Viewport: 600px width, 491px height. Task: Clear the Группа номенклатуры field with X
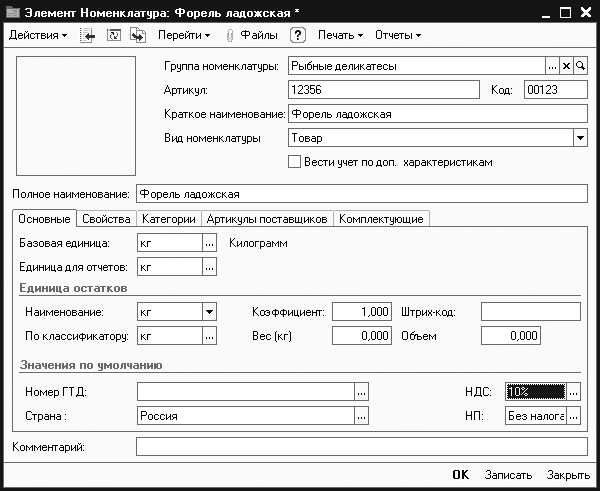coord(566,66)
